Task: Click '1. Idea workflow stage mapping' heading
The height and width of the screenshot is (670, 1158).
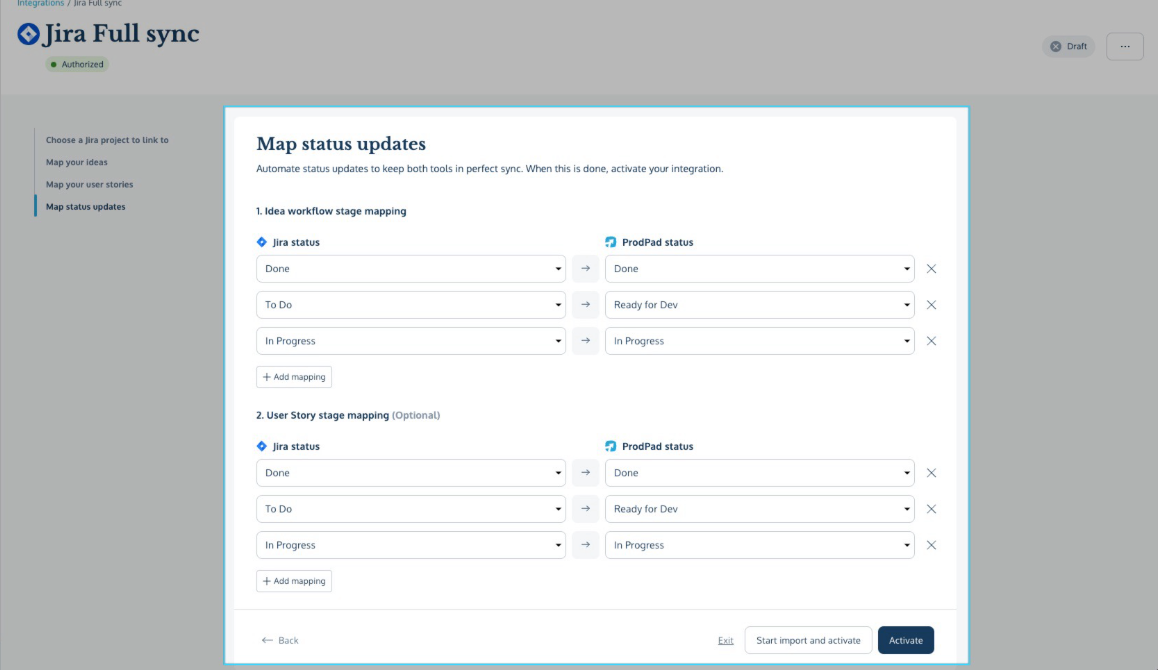Action: pyautogui.click(x=331, y=211)
